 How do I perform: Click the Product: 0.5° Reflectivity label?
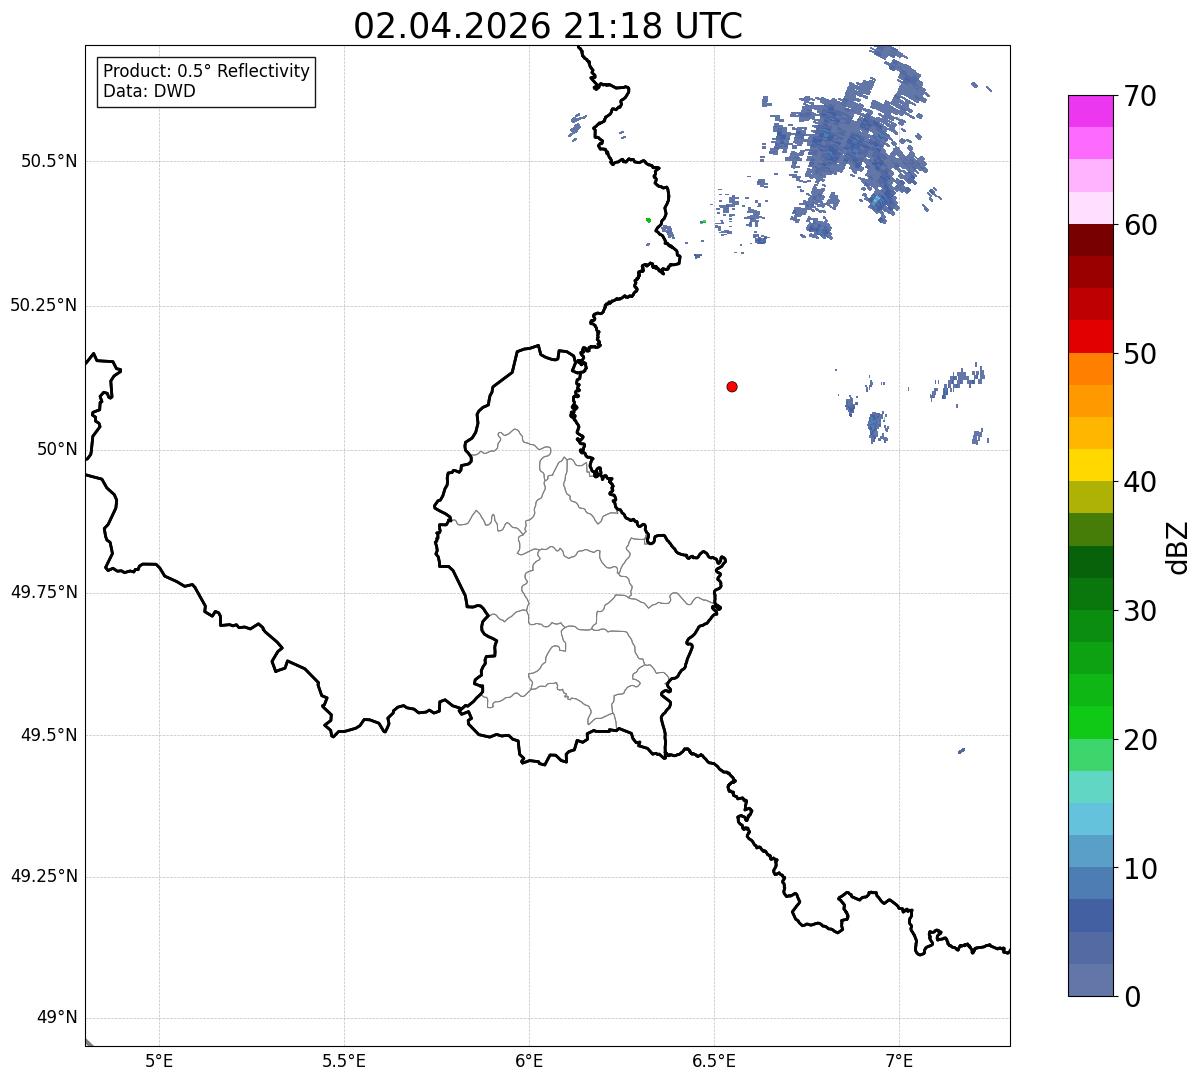(206, 72)
